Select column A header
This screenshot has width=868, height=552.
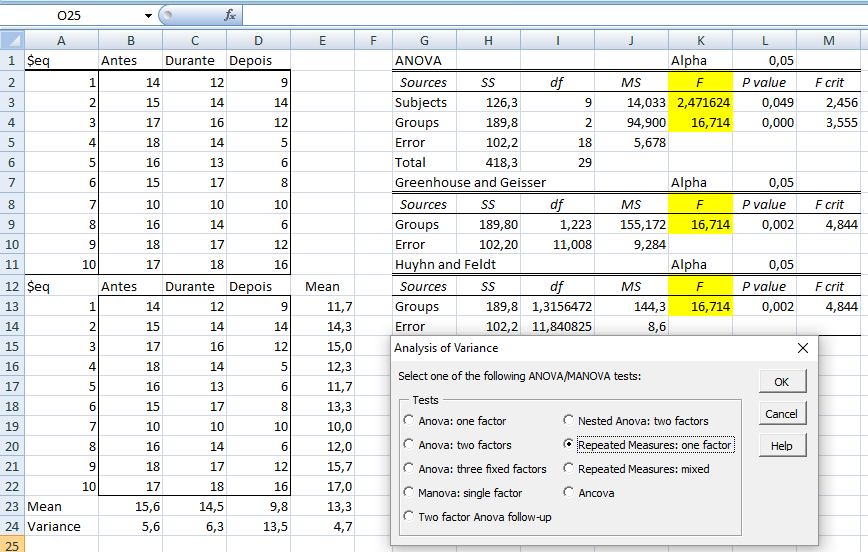point(61,40)
